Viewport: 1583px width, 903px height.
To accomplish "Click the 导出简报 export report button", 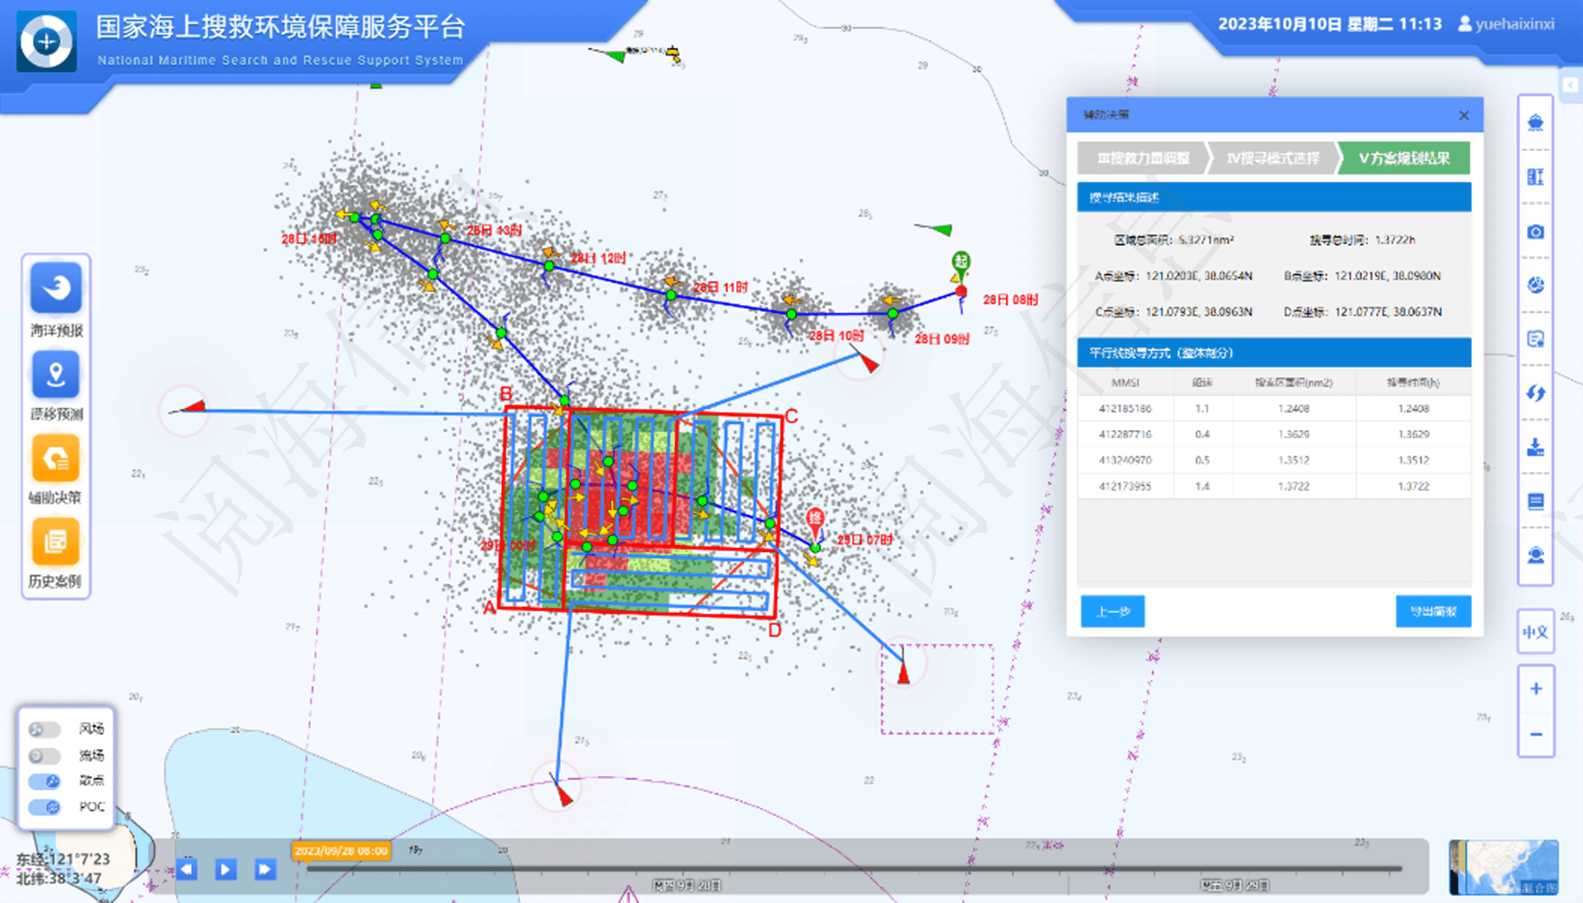I will [1432, 611].
